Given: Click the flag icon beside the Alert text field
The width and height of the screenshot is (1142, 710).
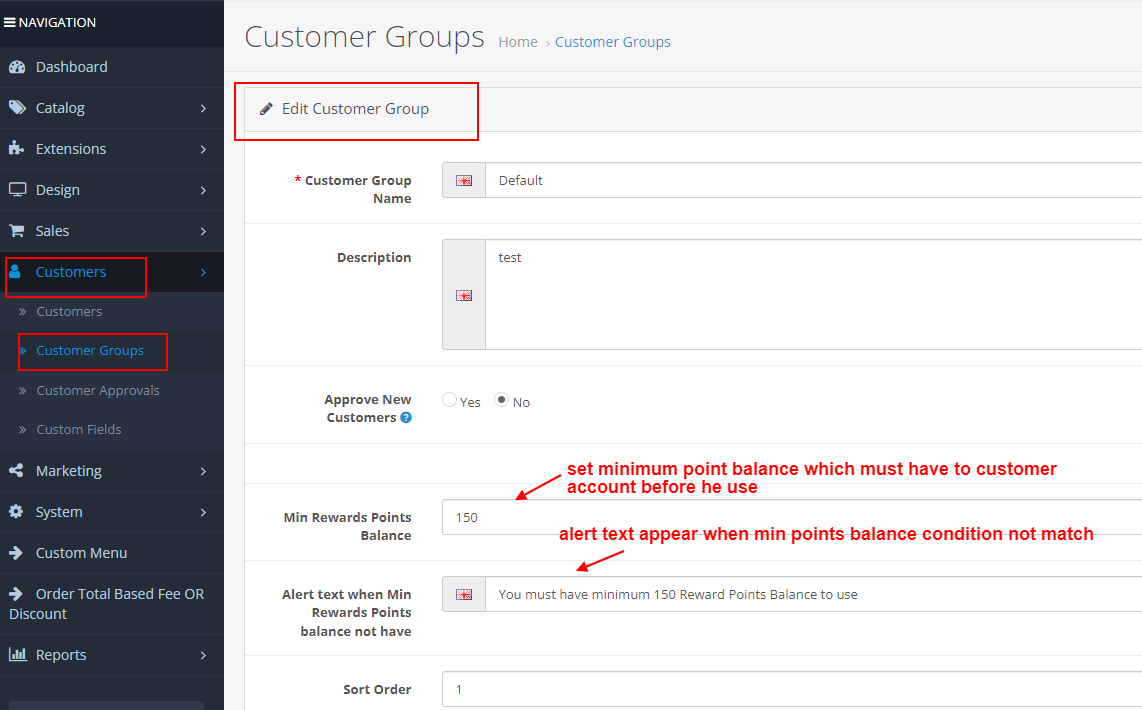Looking at the screenshot, I should pos(463,594).
